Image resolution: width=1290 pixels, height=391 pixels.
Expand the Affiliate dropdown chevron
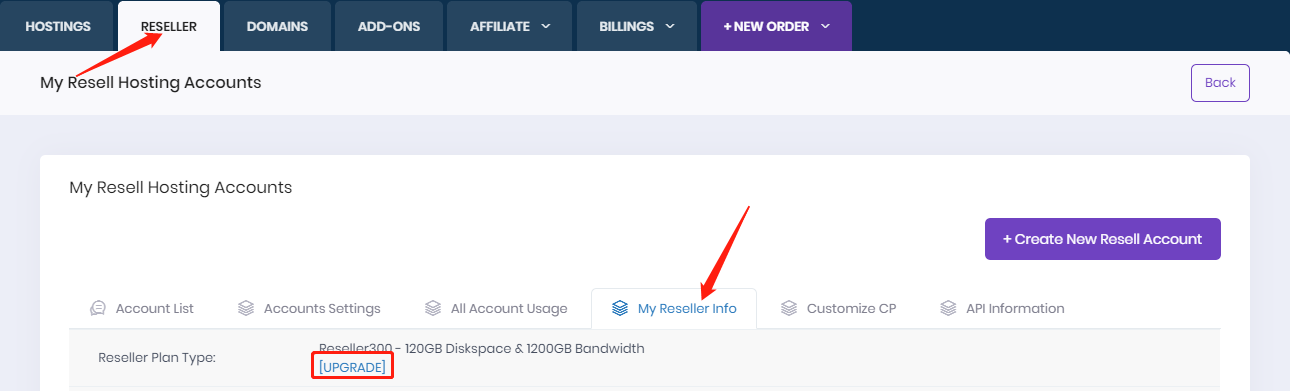click(546, 27)
